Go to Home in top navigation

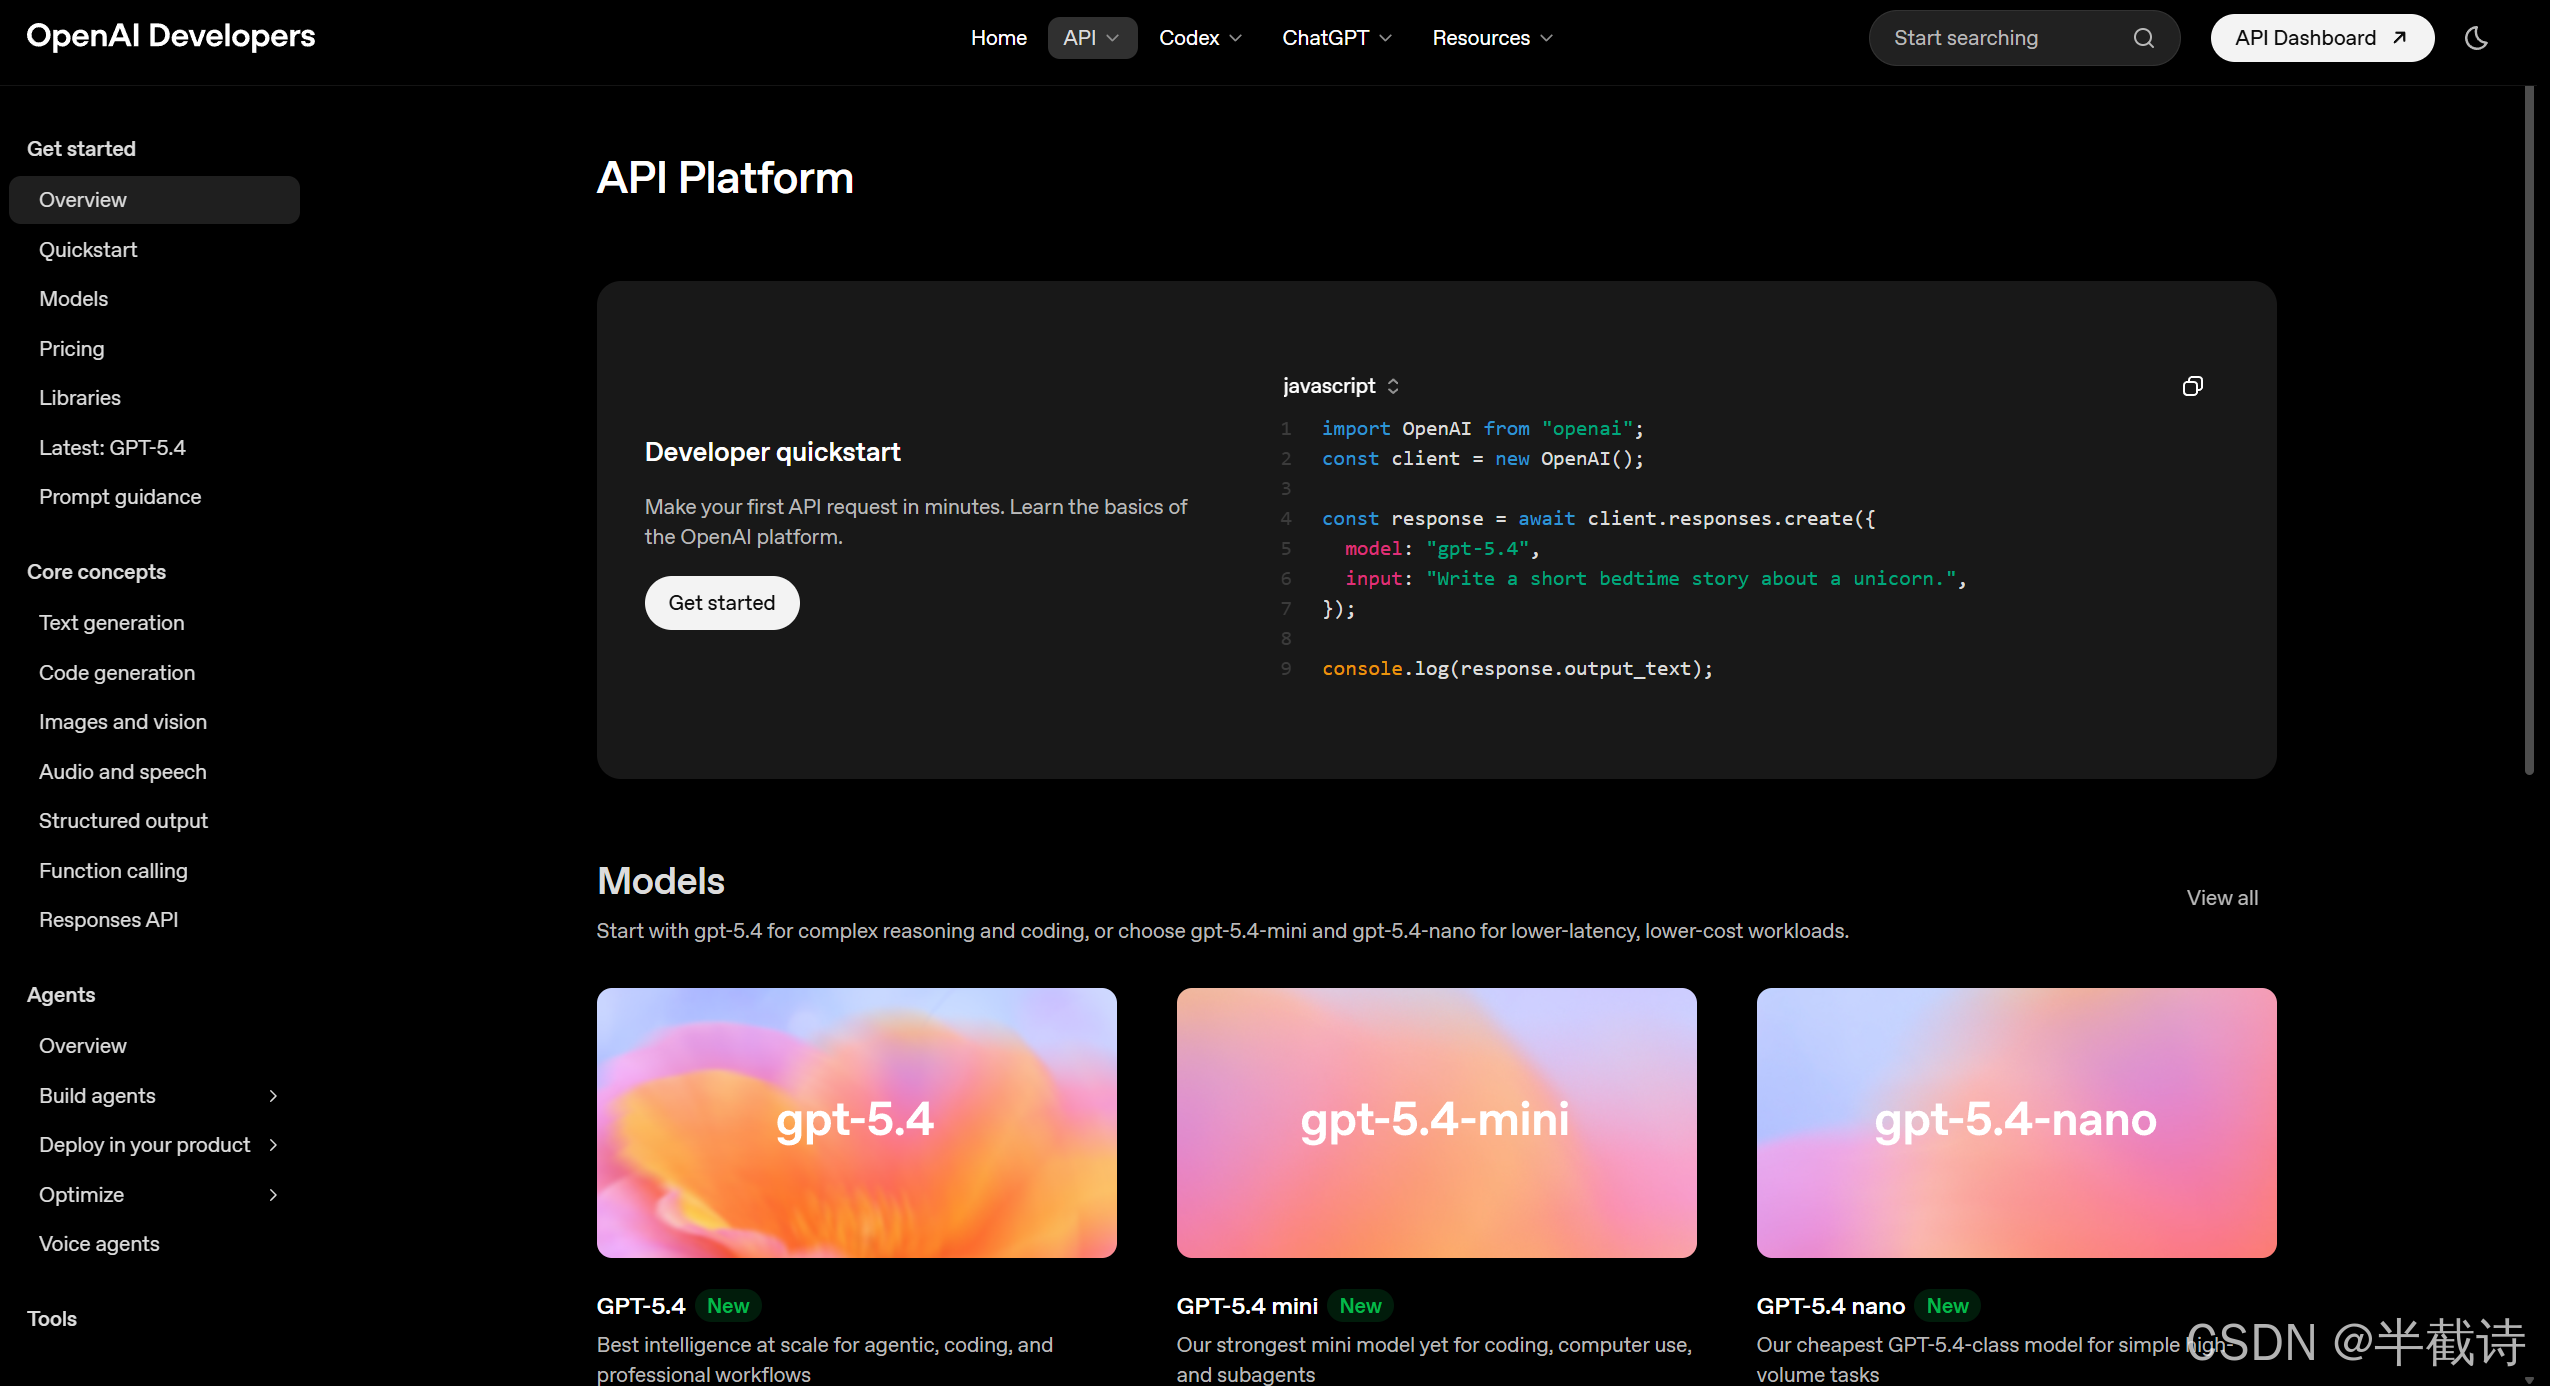point(998,38)
